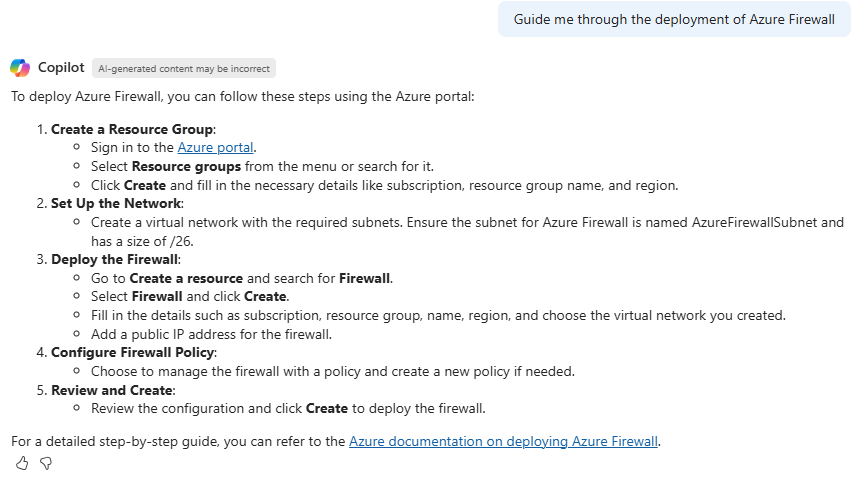The height and width of the screenshot is (490, 859).
Task: Select the user prompt message bubble
Action: (x=673, y=19)
